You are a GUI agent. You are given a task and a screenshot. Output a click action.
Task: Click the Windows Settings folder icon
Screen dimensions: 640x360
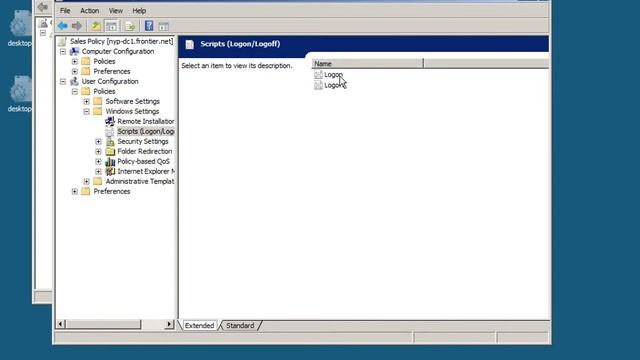click(x=98, y=111)
